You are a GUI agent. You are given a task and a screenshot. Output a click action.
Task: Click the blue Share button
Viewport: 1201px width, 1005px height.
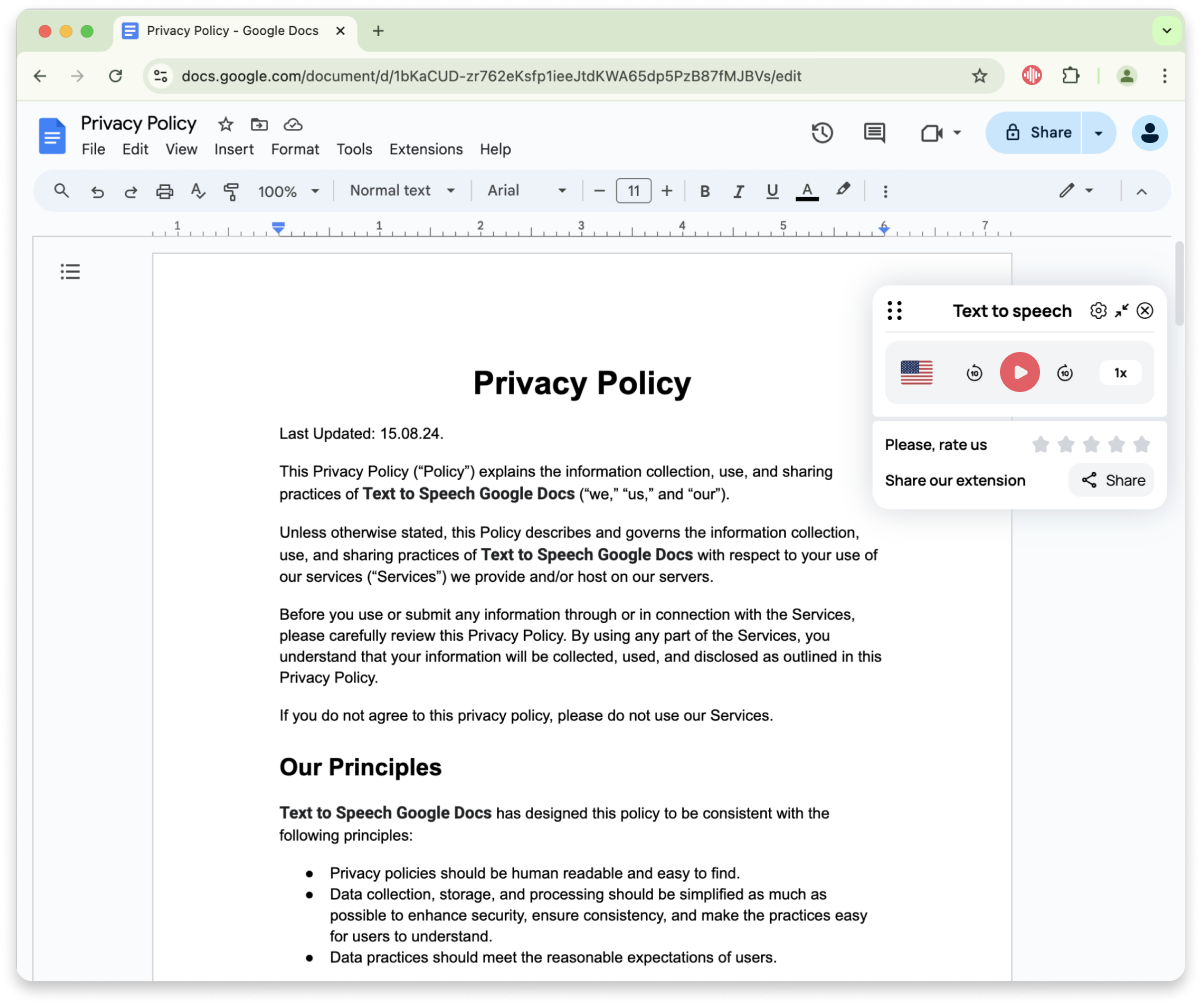(1035, 133)
